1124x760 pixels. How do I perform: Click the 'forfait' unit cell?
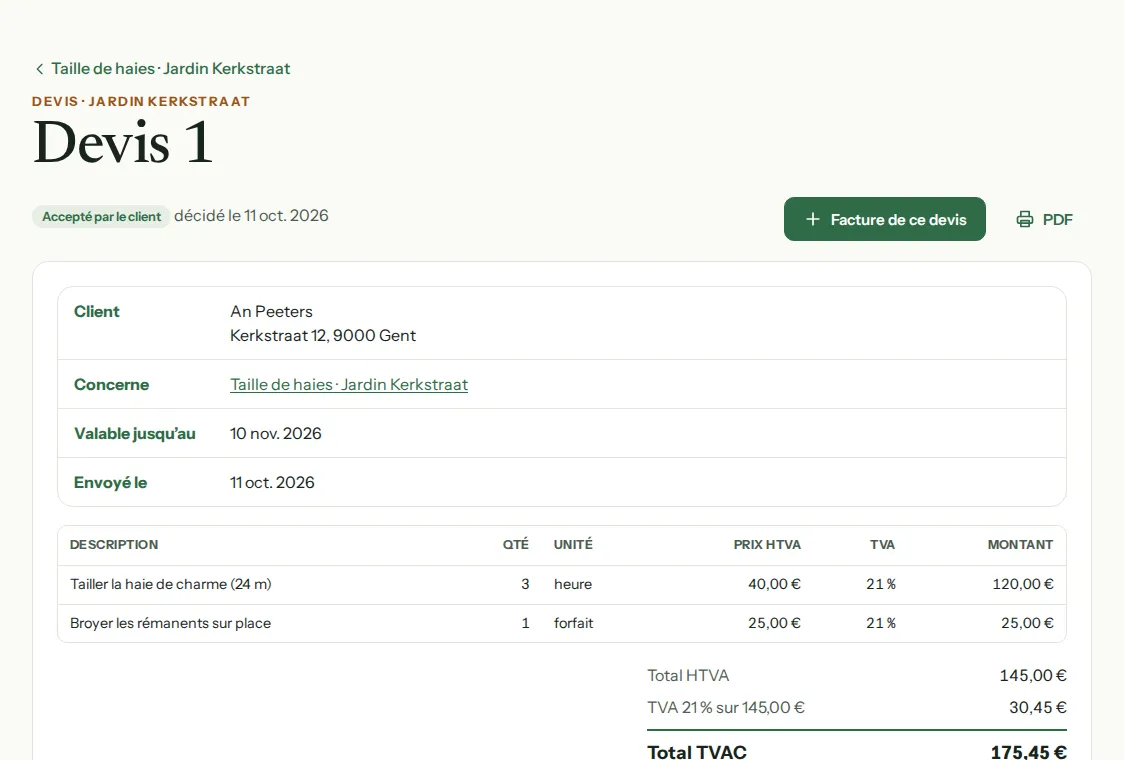click(x=573, y=623)
